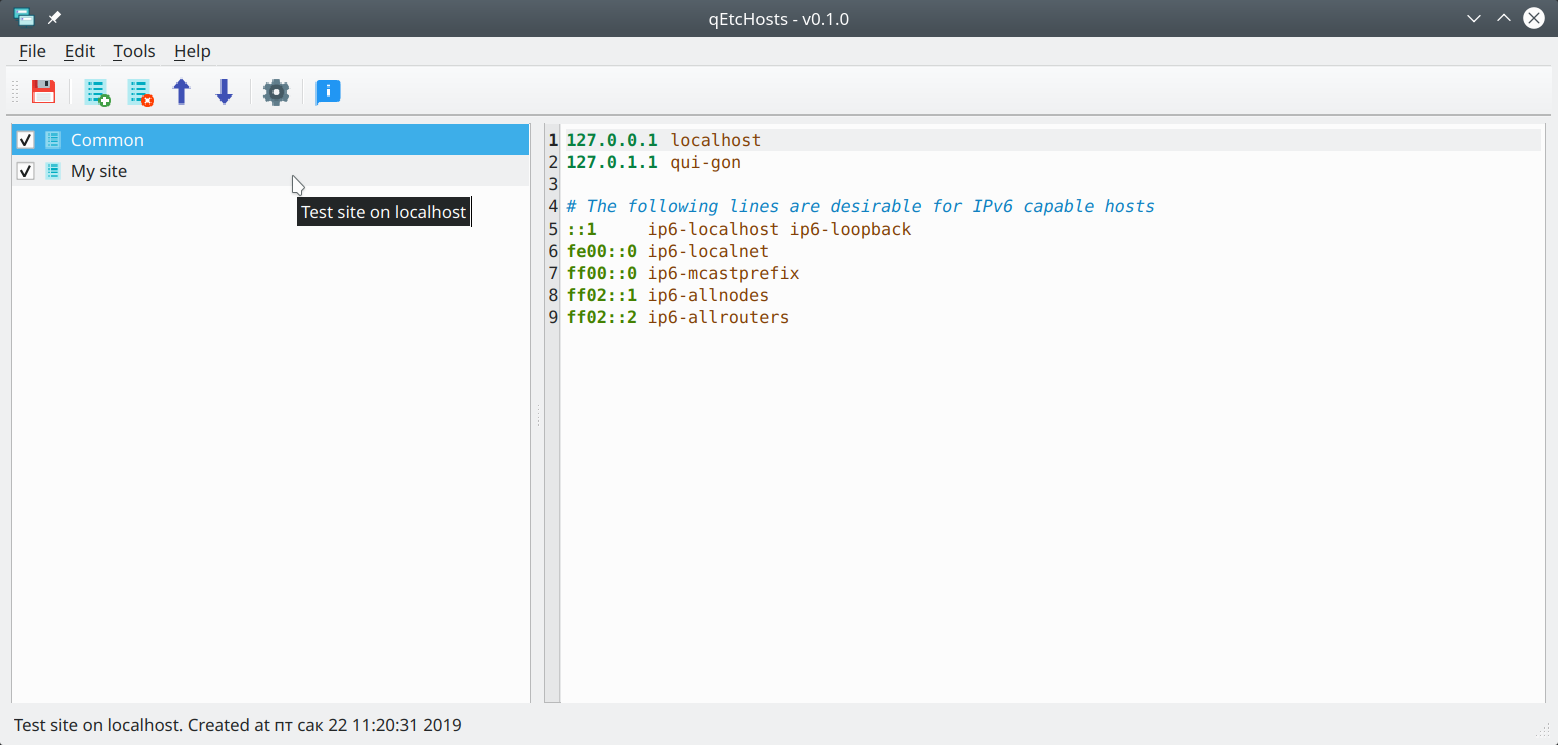Click the red Save floppy disk icon

pos(44,92)
